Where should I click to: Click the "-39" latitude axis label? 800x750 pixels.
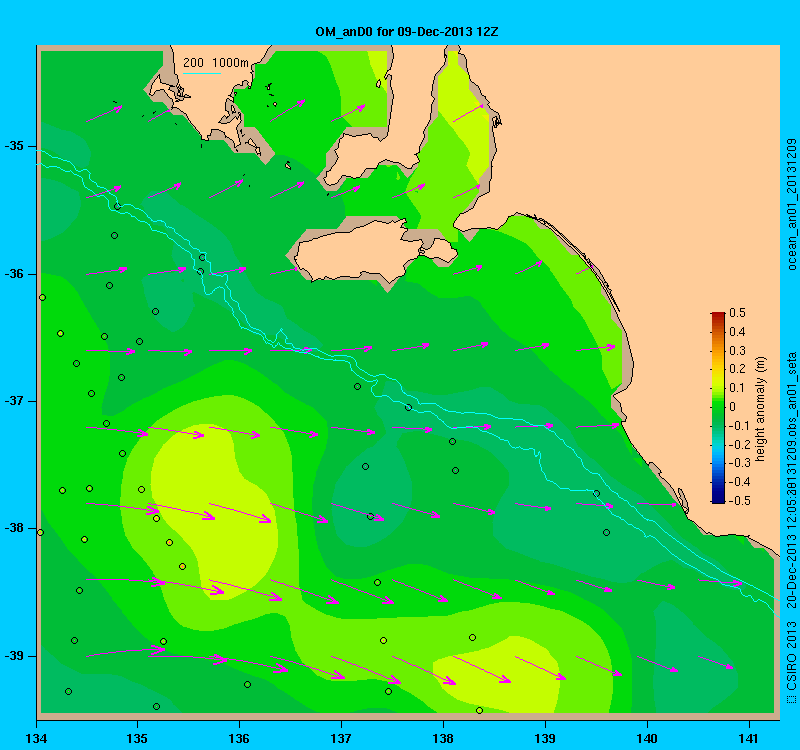pos(14,656)
